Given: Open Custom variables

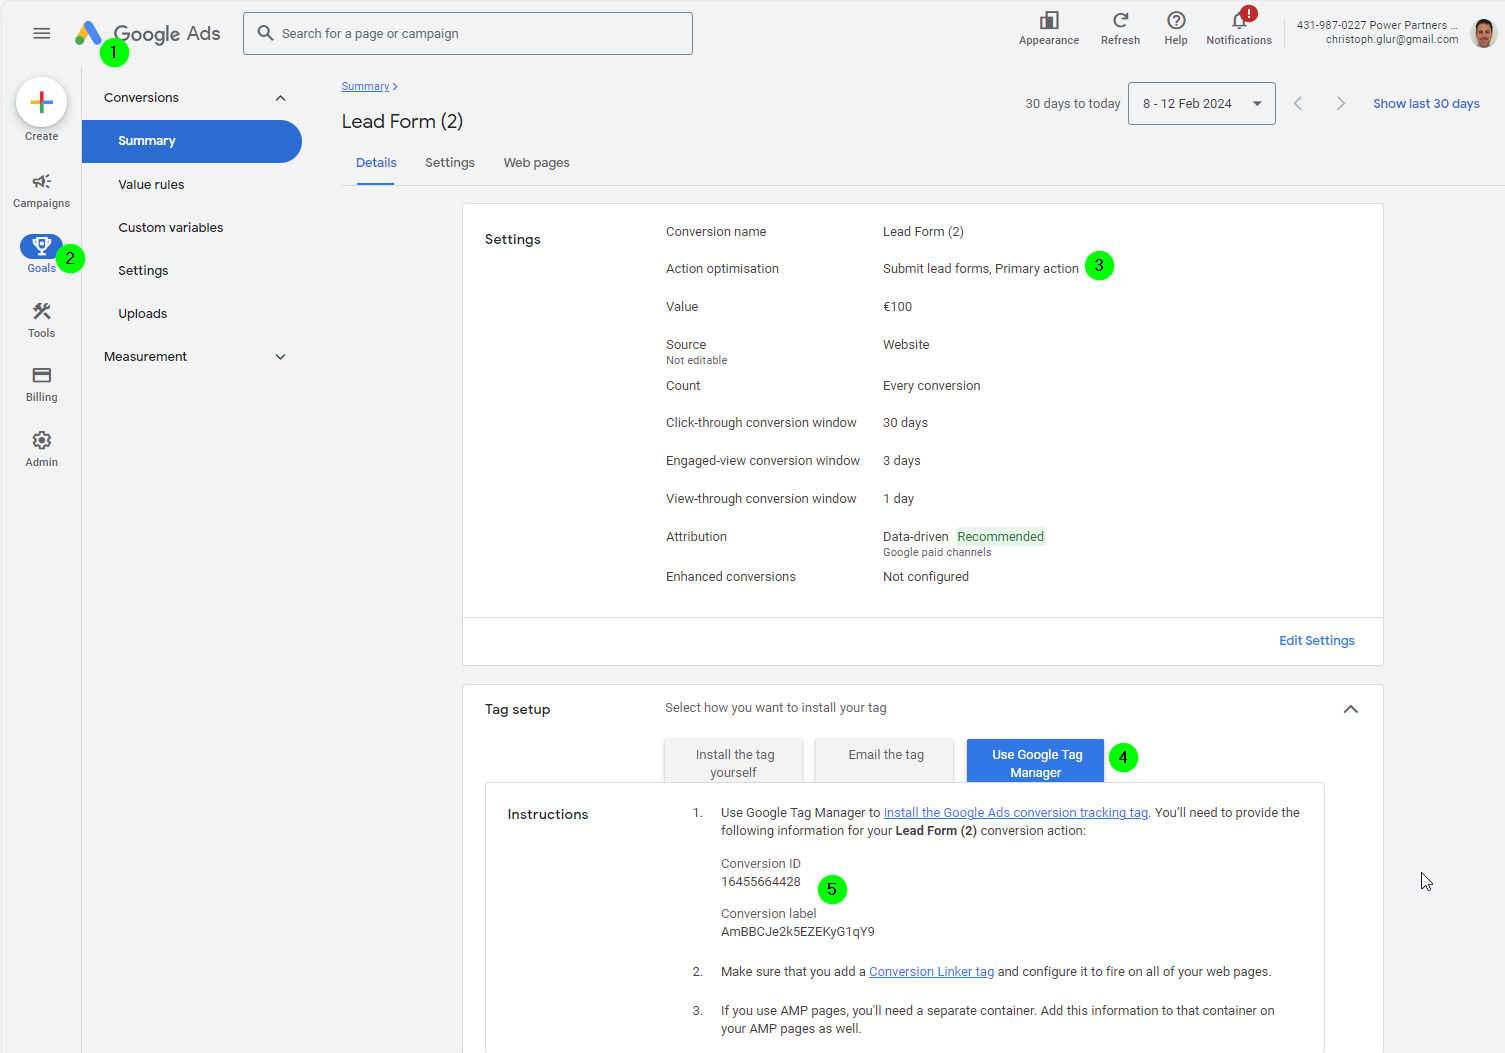Looking at the screenshot, I should [170, 228].
